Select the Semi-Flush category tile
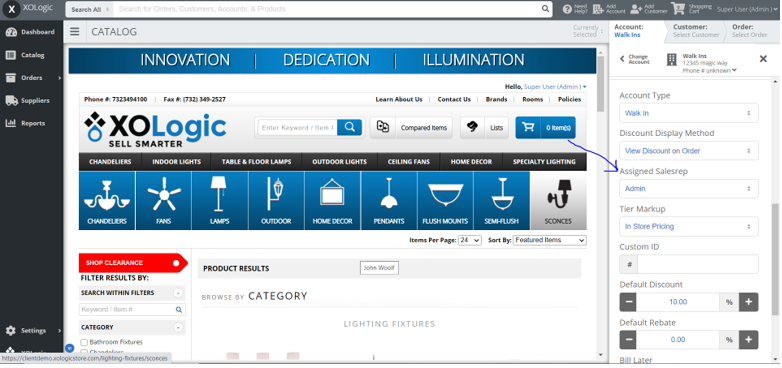The height and width of the screenshot is (368, 782). (502, 200)
